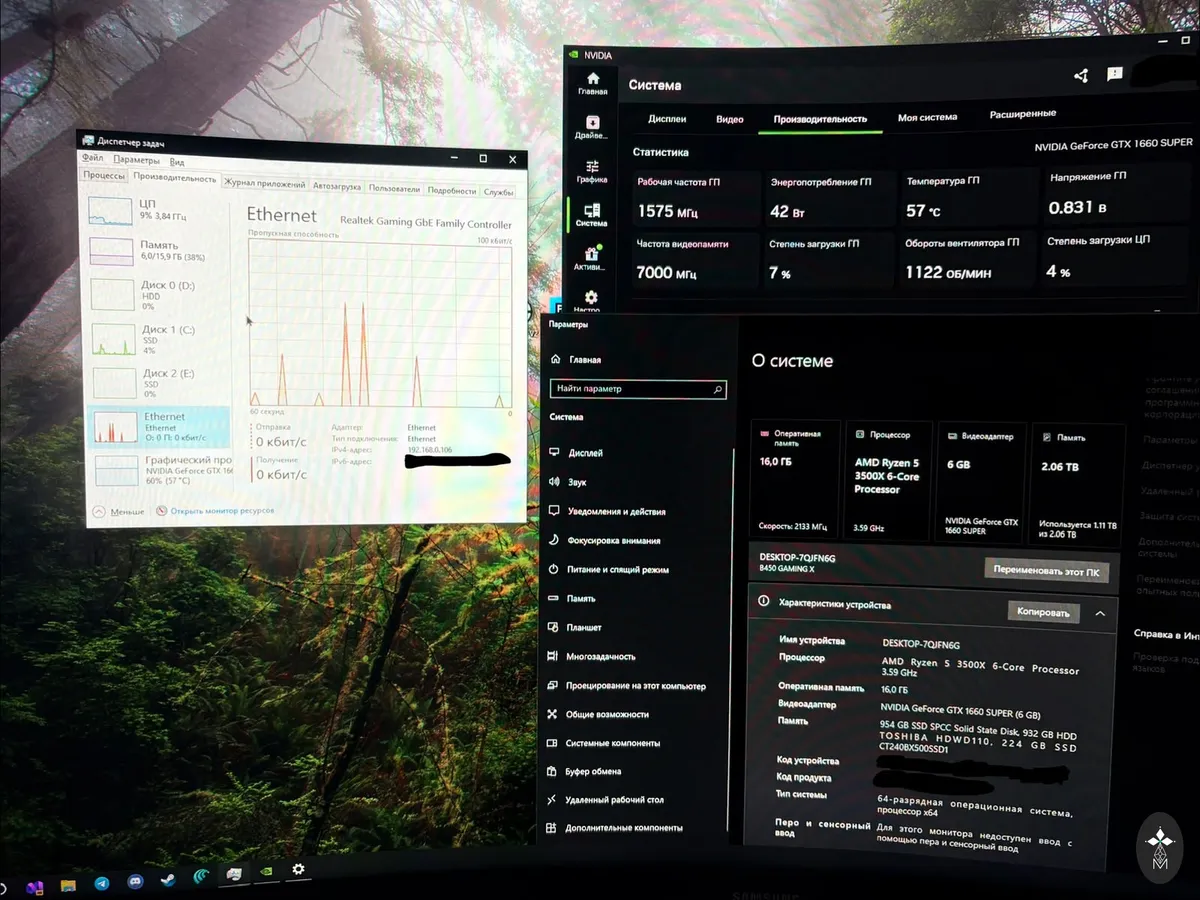Select Система icon in NVIDIA sidebar
1200x900 pixels.
tap(591, 215)
